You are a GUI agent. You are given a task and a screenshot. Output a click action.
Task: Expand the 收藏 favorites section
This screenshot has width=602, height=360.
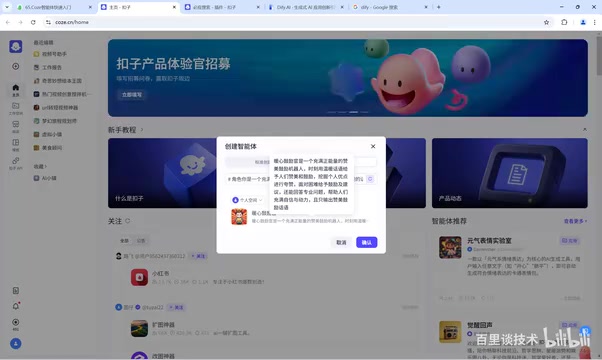pos(40,166)
